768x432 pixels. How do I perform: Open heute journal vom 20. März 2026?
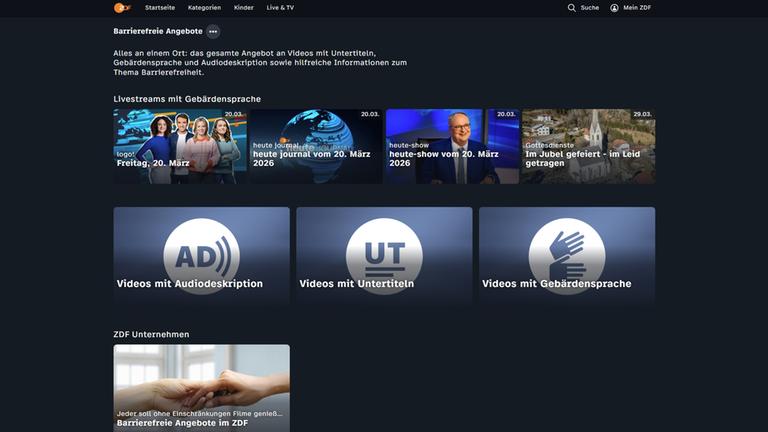pos(316,146)
